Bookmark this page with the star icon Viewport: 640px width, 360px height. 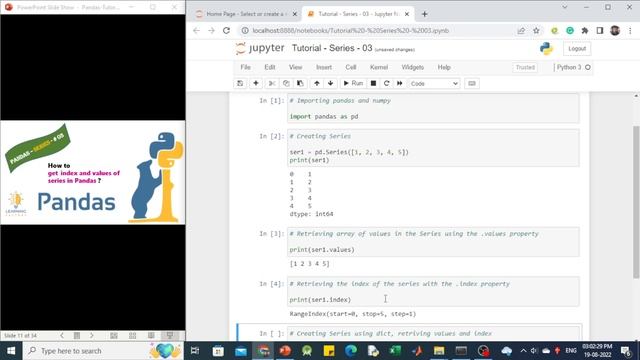(536, 31)
